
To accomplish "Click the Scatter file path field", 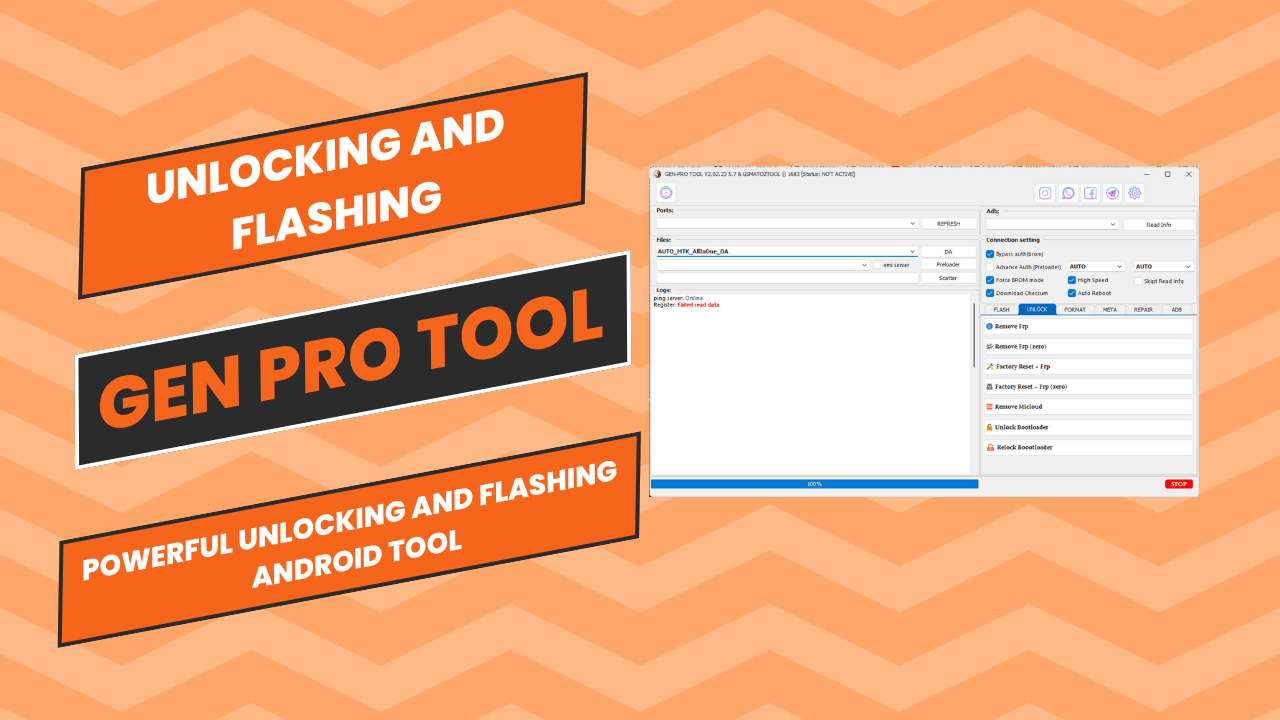I will pos(786,278).
